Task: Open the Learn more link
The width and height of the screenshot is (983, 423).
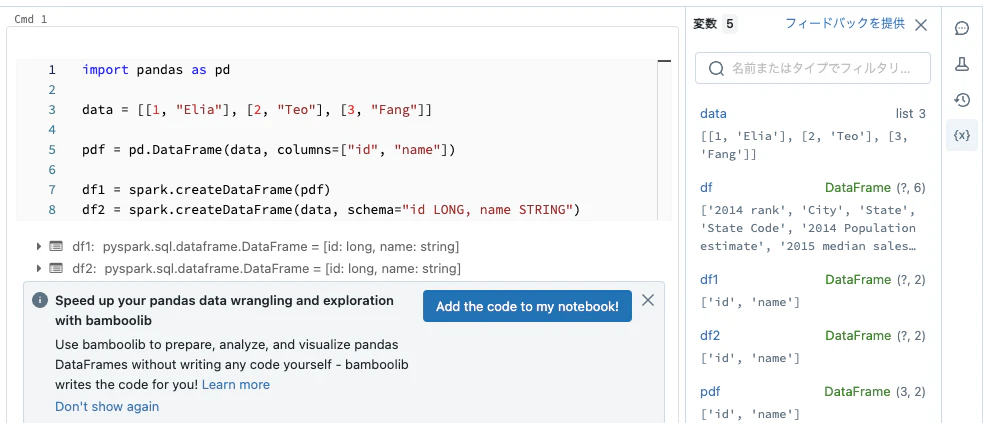Action: [236, 384]
